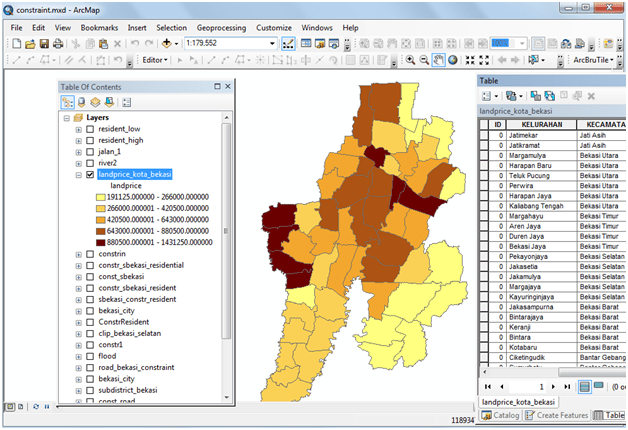Open the map scale dropdown
628x430 pixels.
pyautogui.click(x=272, y=44)
